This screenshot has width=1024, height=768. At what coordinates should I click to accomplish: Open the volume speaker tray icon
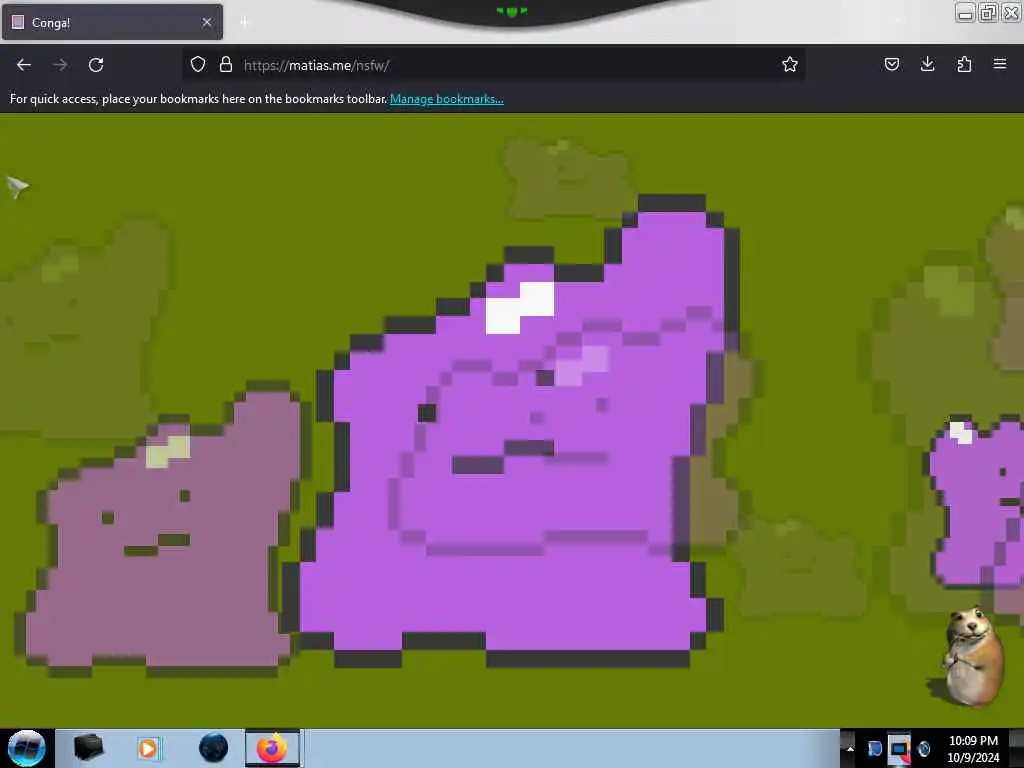coord(924,748)
